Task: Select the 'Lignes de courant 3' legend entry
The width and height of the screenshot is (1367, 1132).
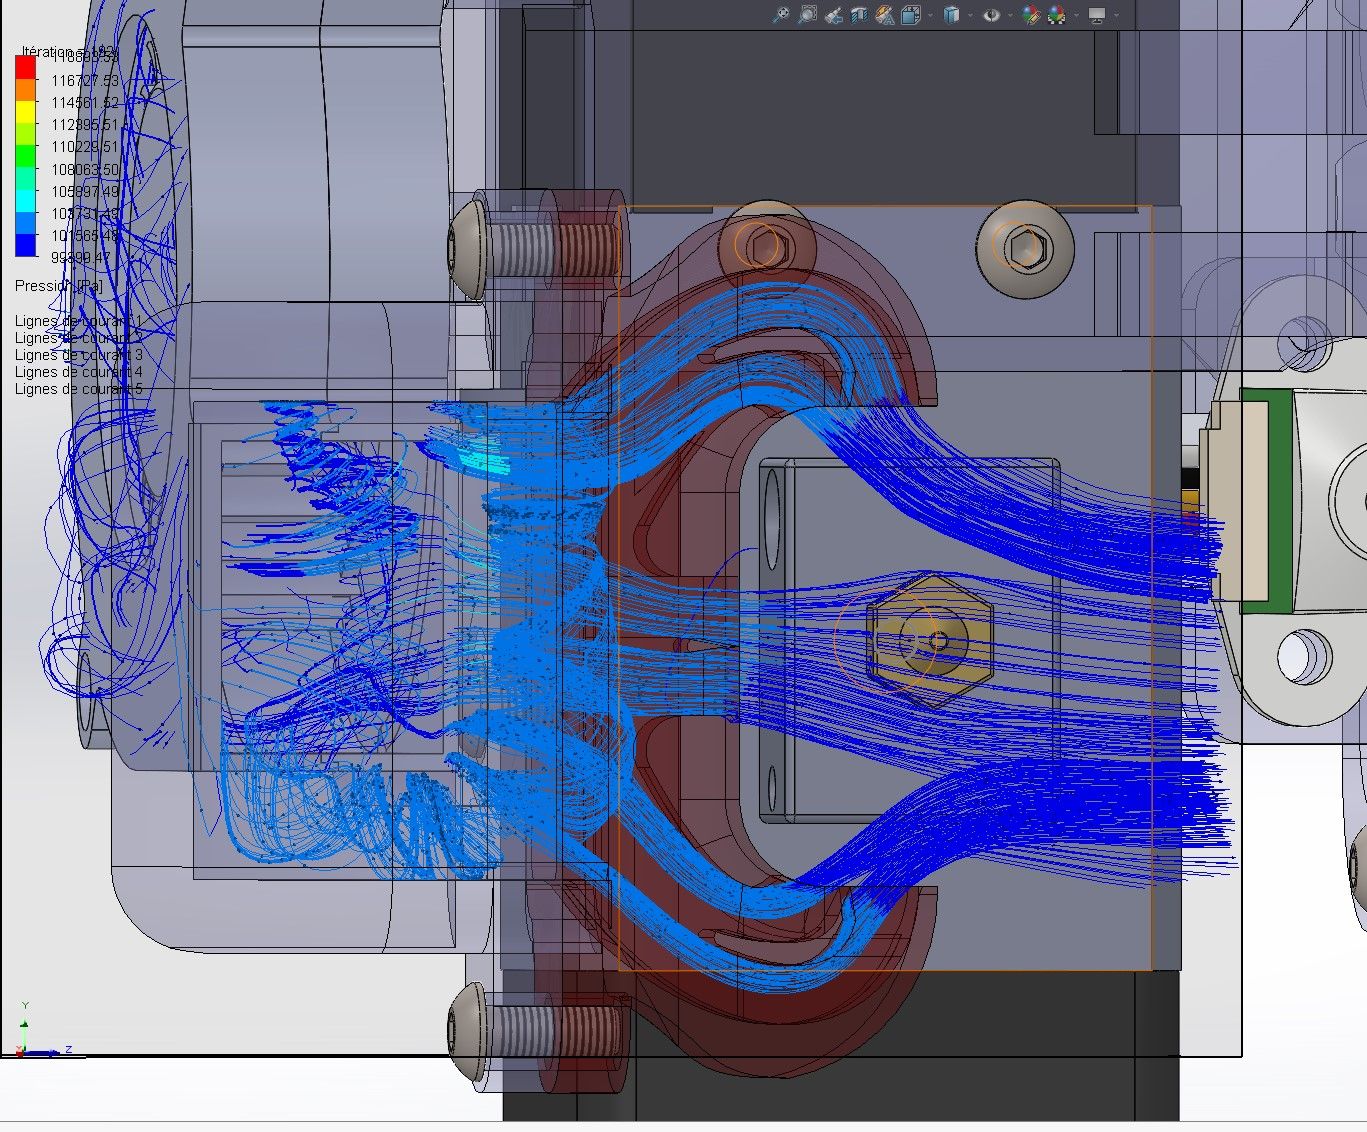Action: (79, 355)
